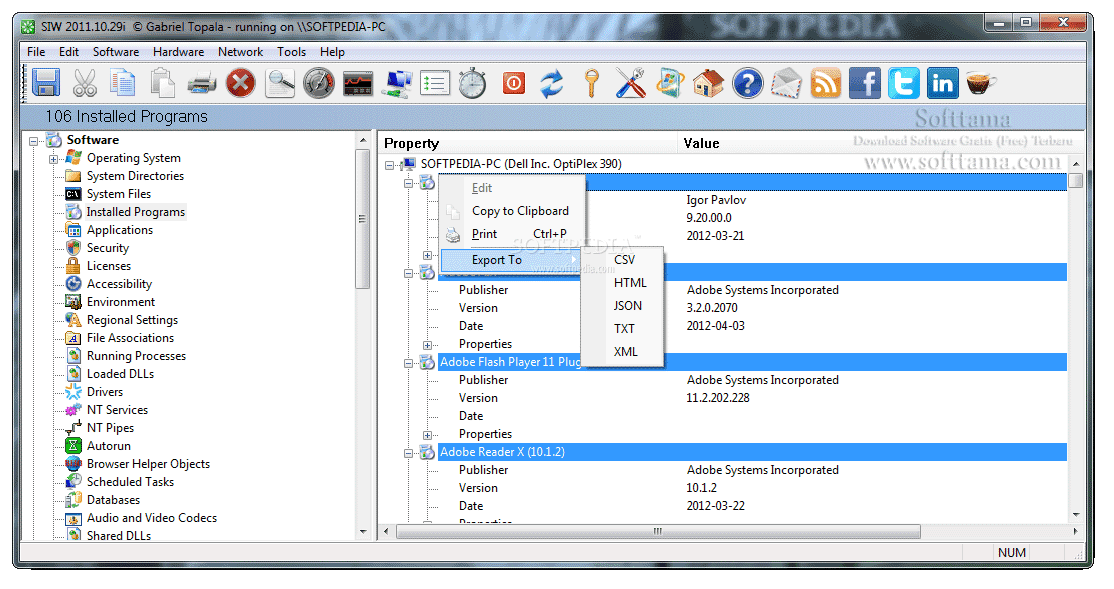Expand the Operating System sidebar node
Screen dimensions: 1114x589
[x=51, y=158]
